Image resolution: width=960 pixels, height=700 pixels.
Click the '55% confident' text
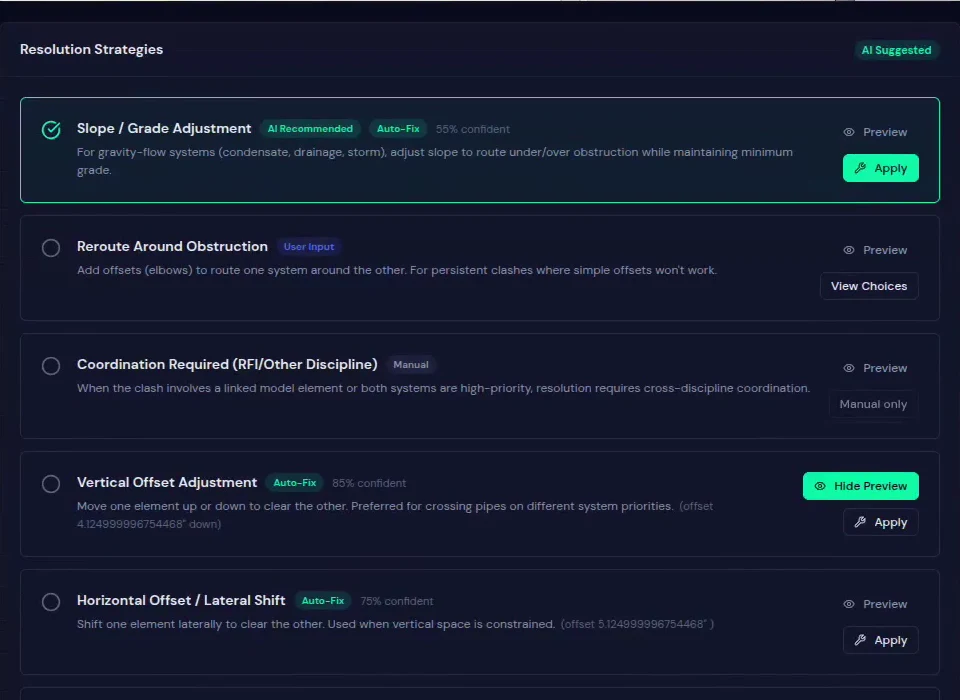473,129
